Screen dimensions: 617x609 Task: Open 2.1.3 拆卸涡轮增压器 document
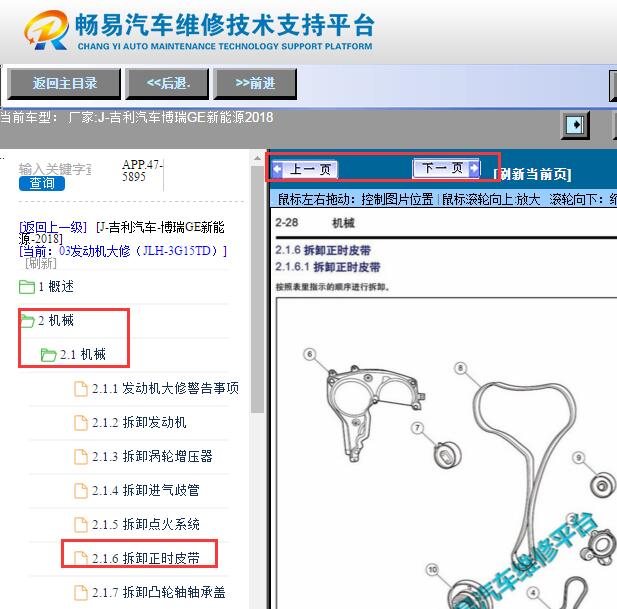tap(152, 456)
